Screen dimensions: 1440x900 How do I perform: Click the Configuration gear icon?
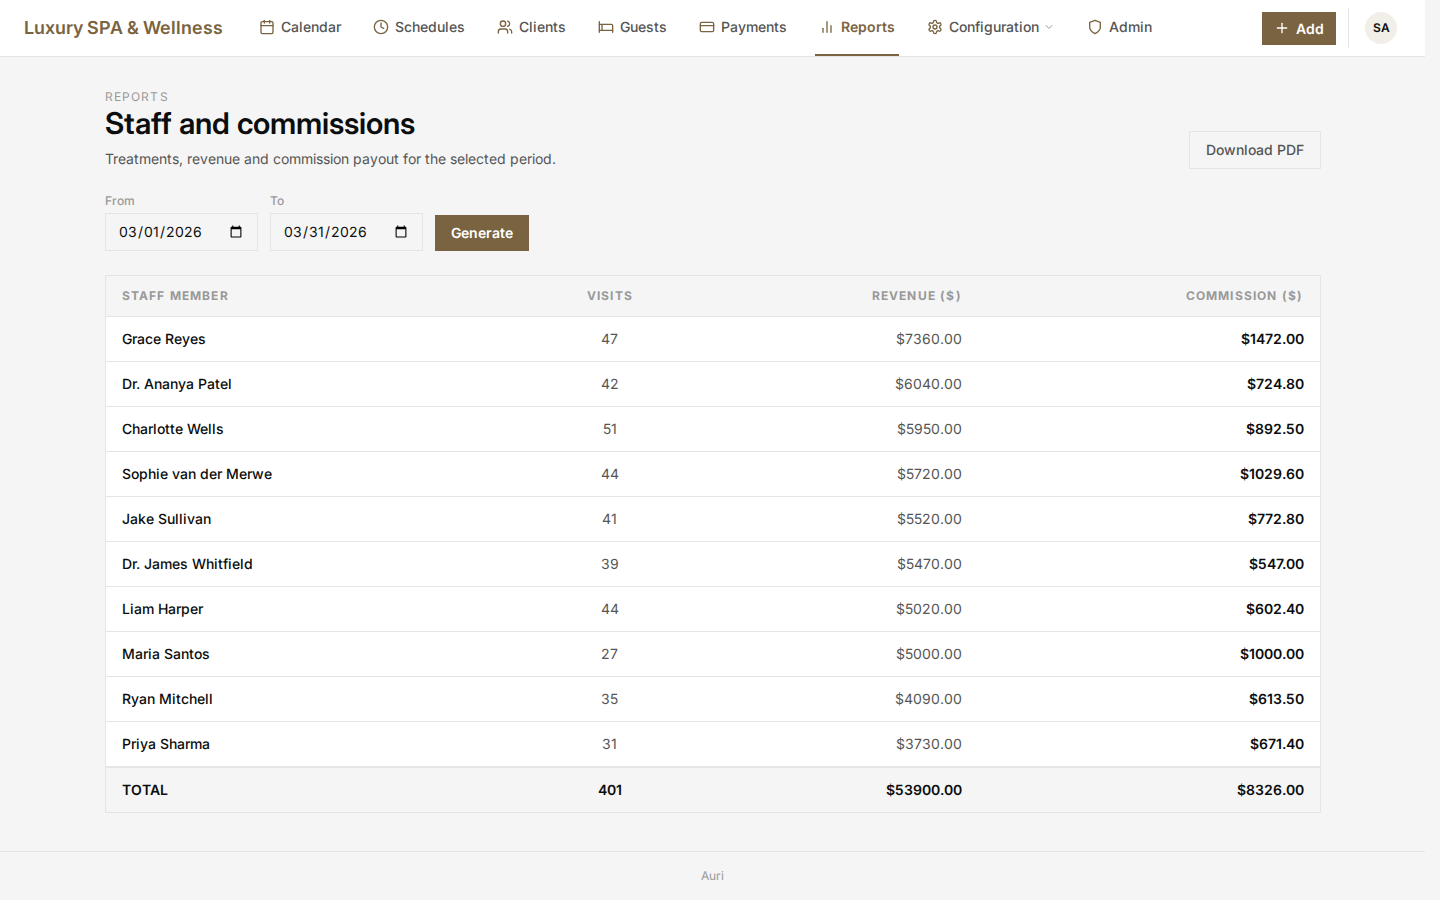[x=935, y=27]
